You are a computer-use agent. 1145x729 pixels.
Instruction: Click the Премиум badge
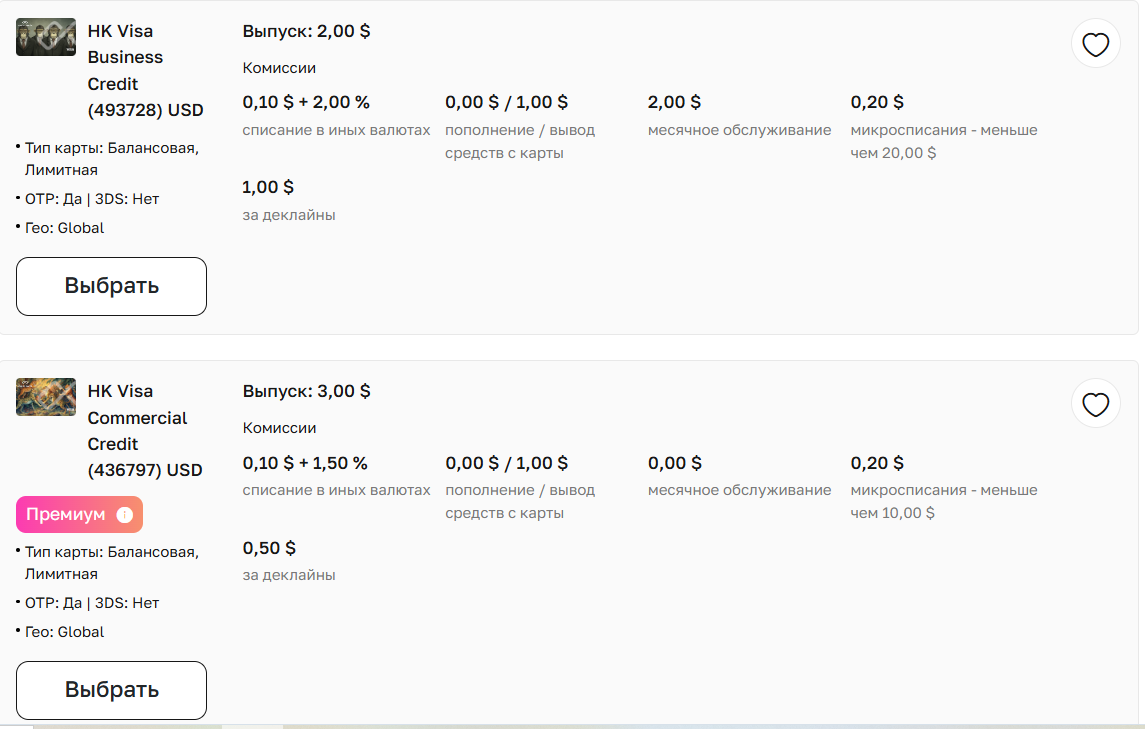pos(80,514)
